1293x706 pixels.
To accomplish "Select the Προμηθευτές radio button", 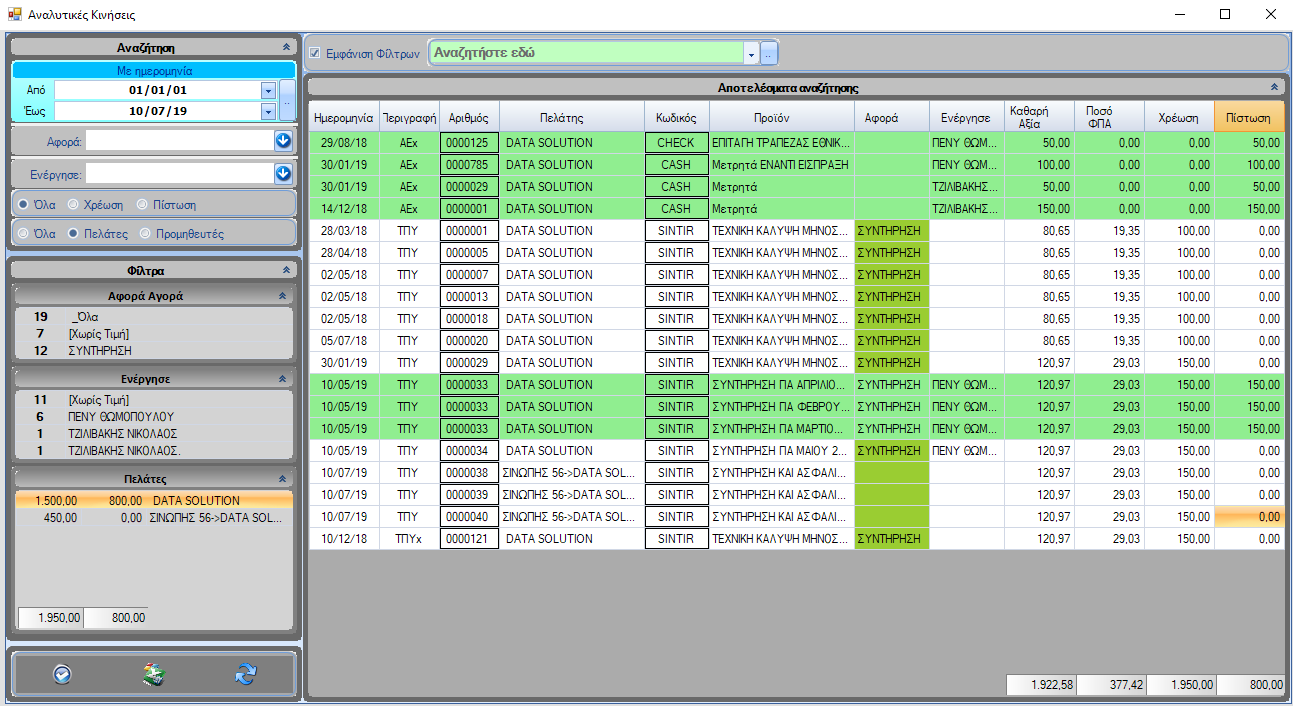I will tap(146, 234).
